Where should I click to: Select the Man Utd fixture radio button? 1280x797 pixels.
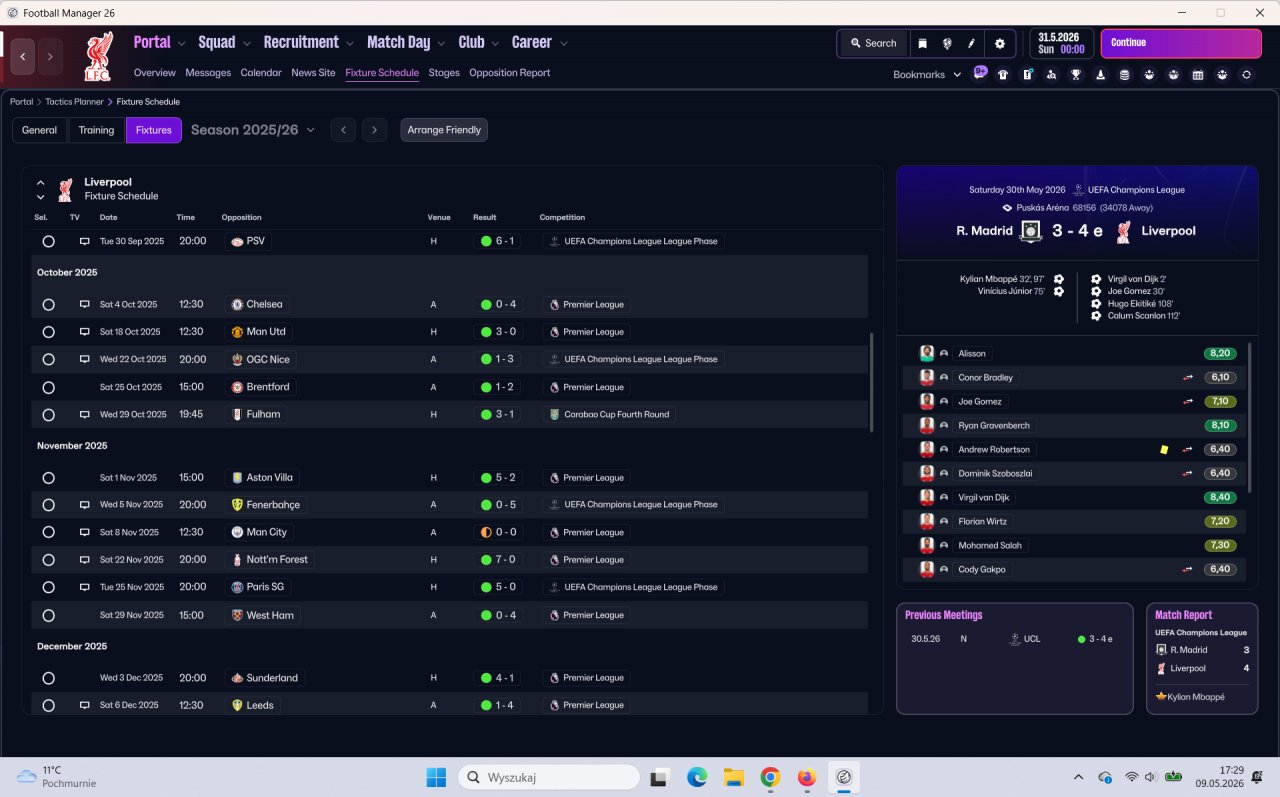point(48,332)
